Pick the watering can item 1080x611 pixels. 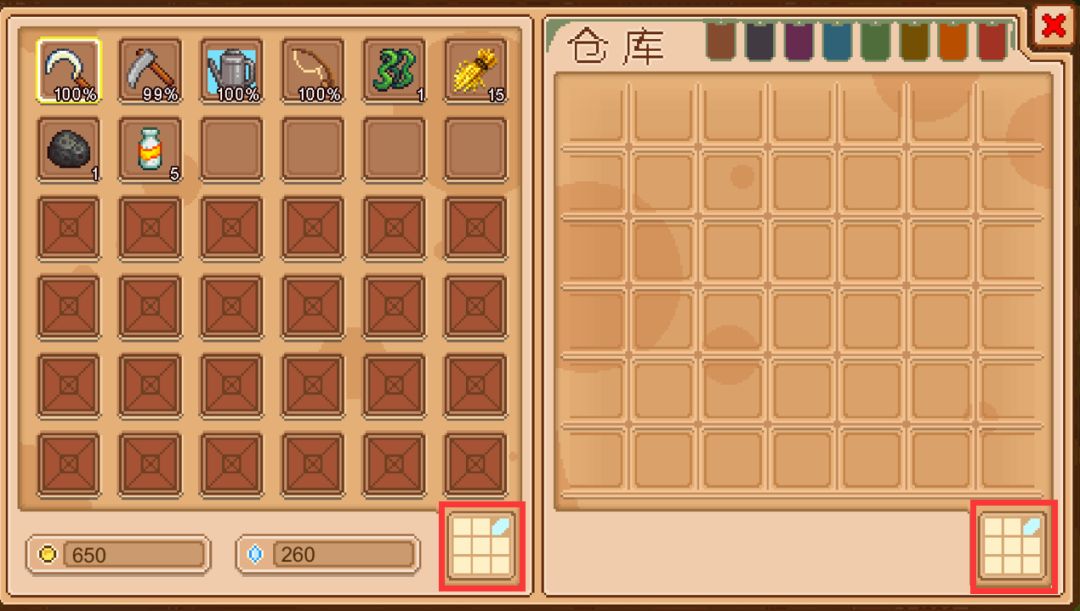[231, 71]
